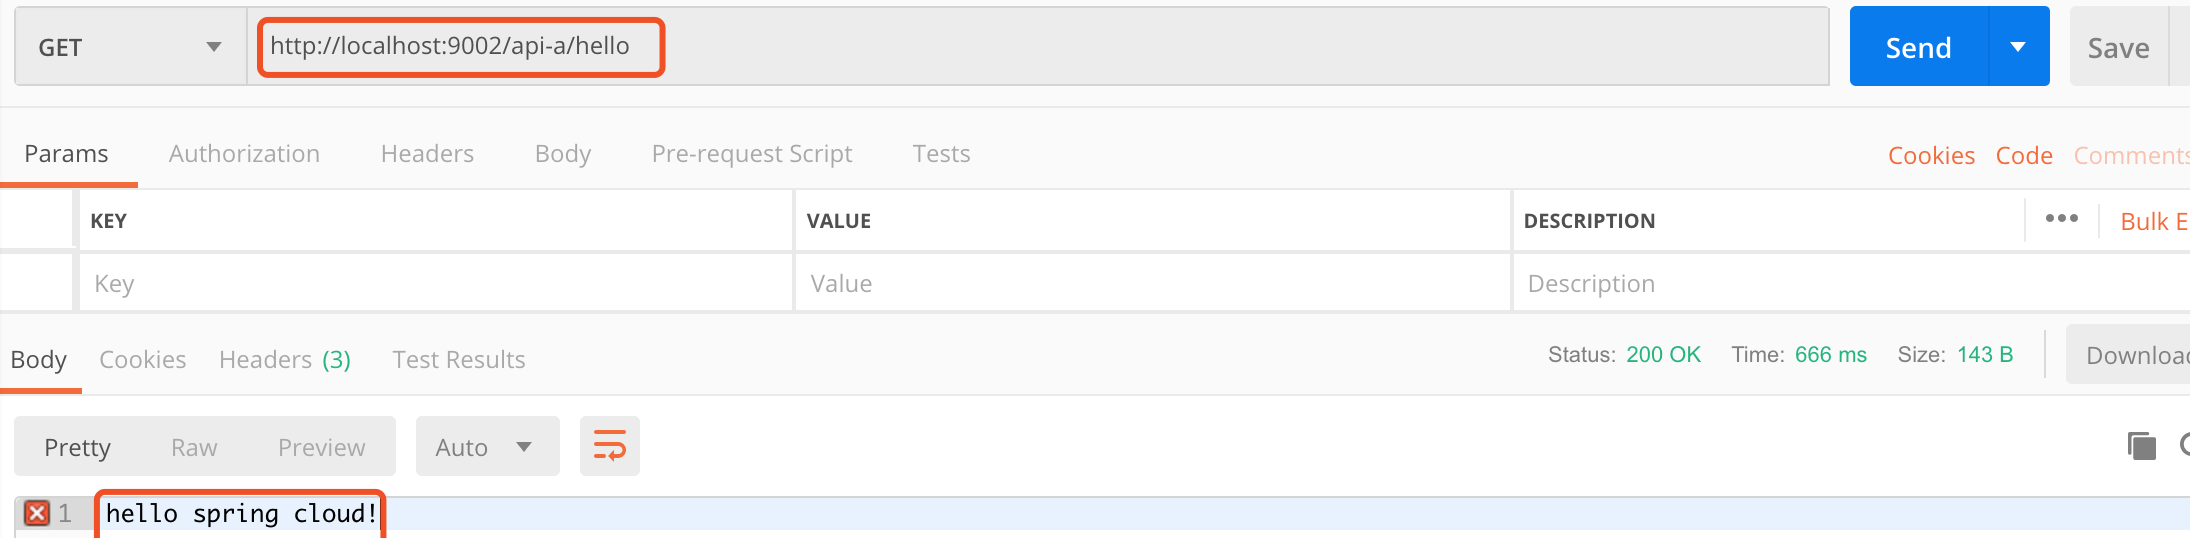
Task: Switch response view to Preview
Action: tap(321, 447)
